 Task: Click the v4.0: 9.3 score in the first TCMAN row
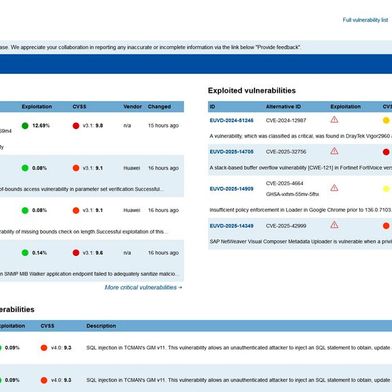point(61,348)
